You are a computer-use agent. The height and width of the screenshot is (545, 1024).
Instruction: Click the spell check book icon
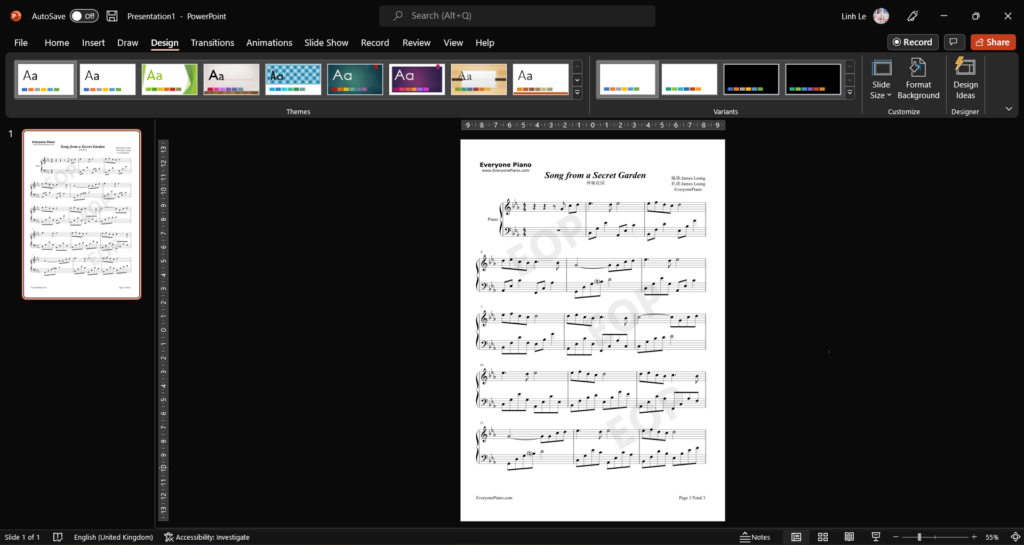tap(57, 537)
